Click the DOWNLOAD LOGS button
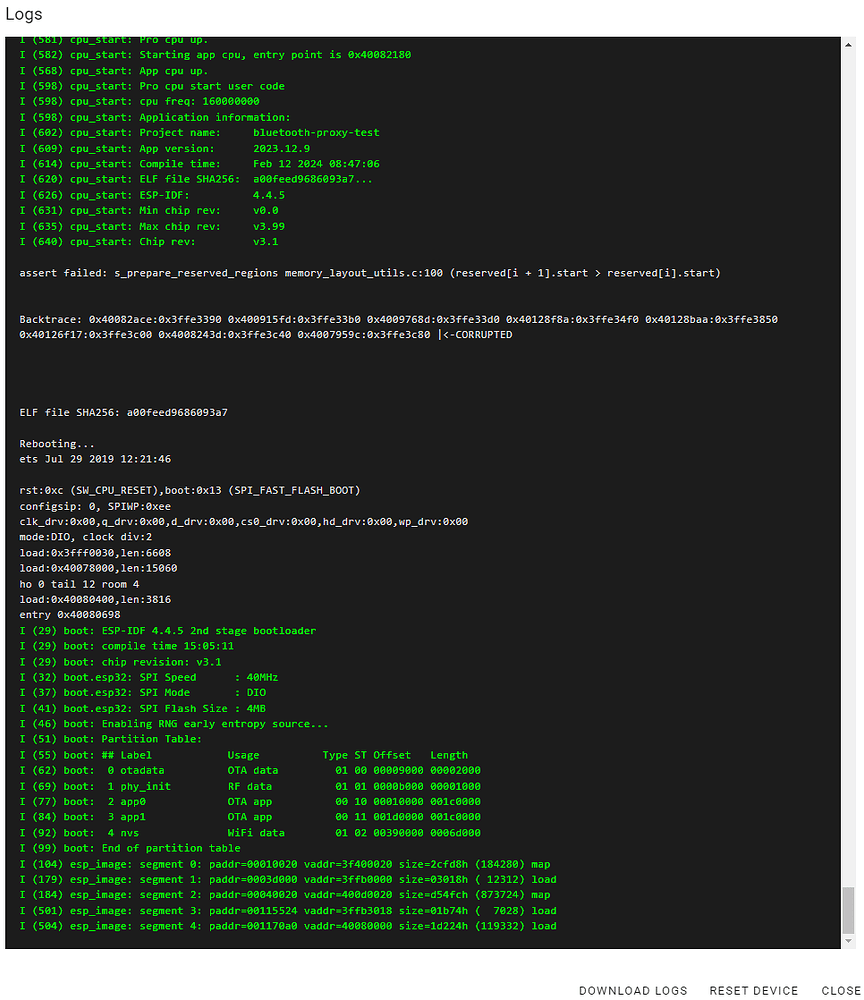Viewport: 864px width, 1000px height. coord(633,990)
